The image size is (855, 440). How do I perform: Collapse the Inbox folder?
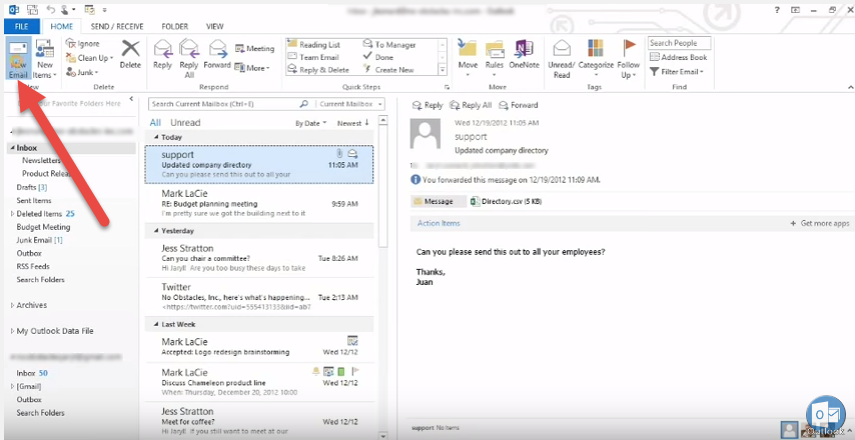point(13,148)
